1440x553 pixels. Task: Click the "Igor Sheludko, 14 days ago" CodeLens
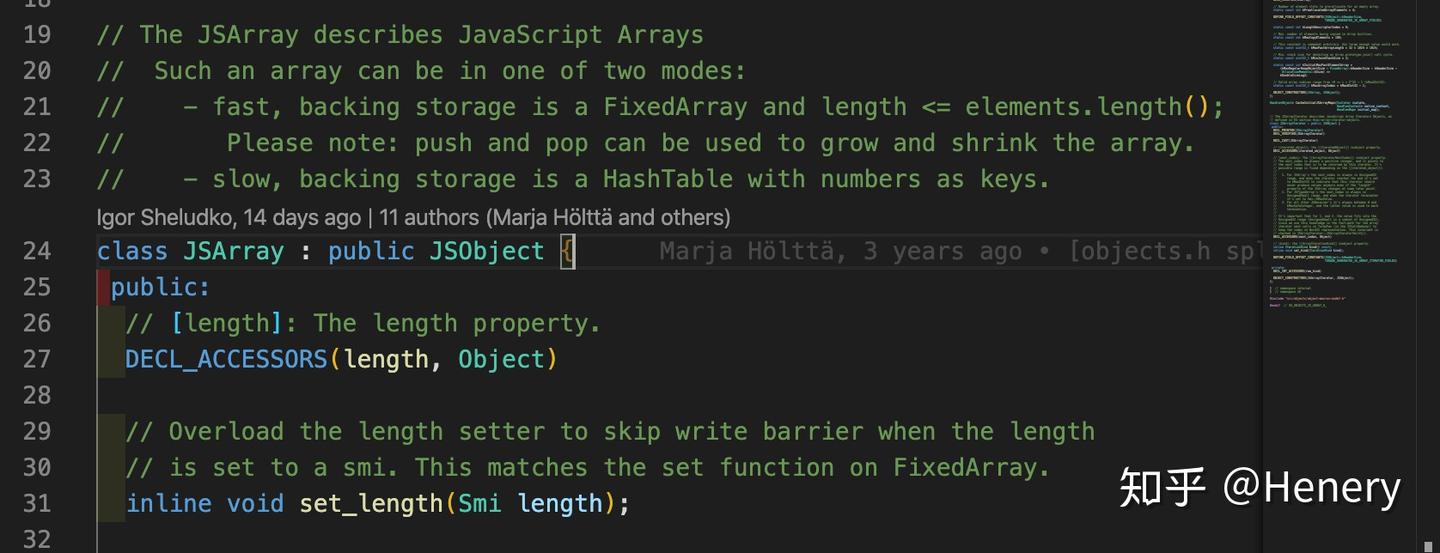point(228,217)
